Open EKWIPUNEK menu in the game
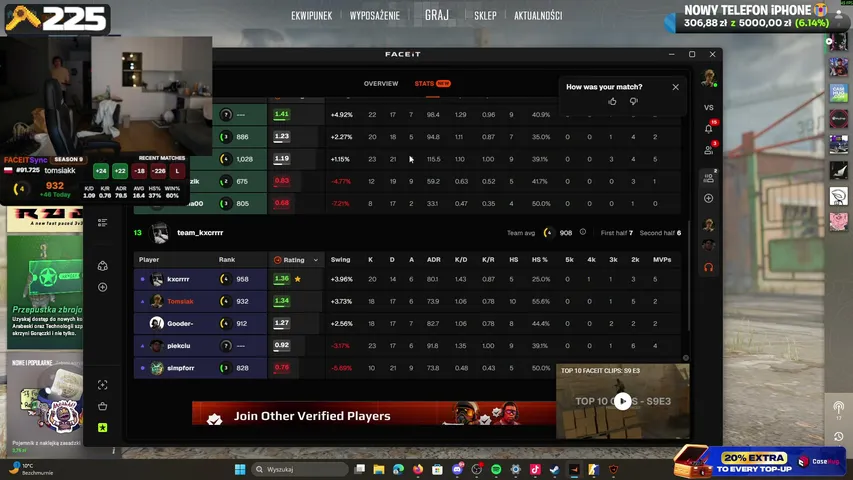This screenshot has height=480, width=853. (311, 16)
